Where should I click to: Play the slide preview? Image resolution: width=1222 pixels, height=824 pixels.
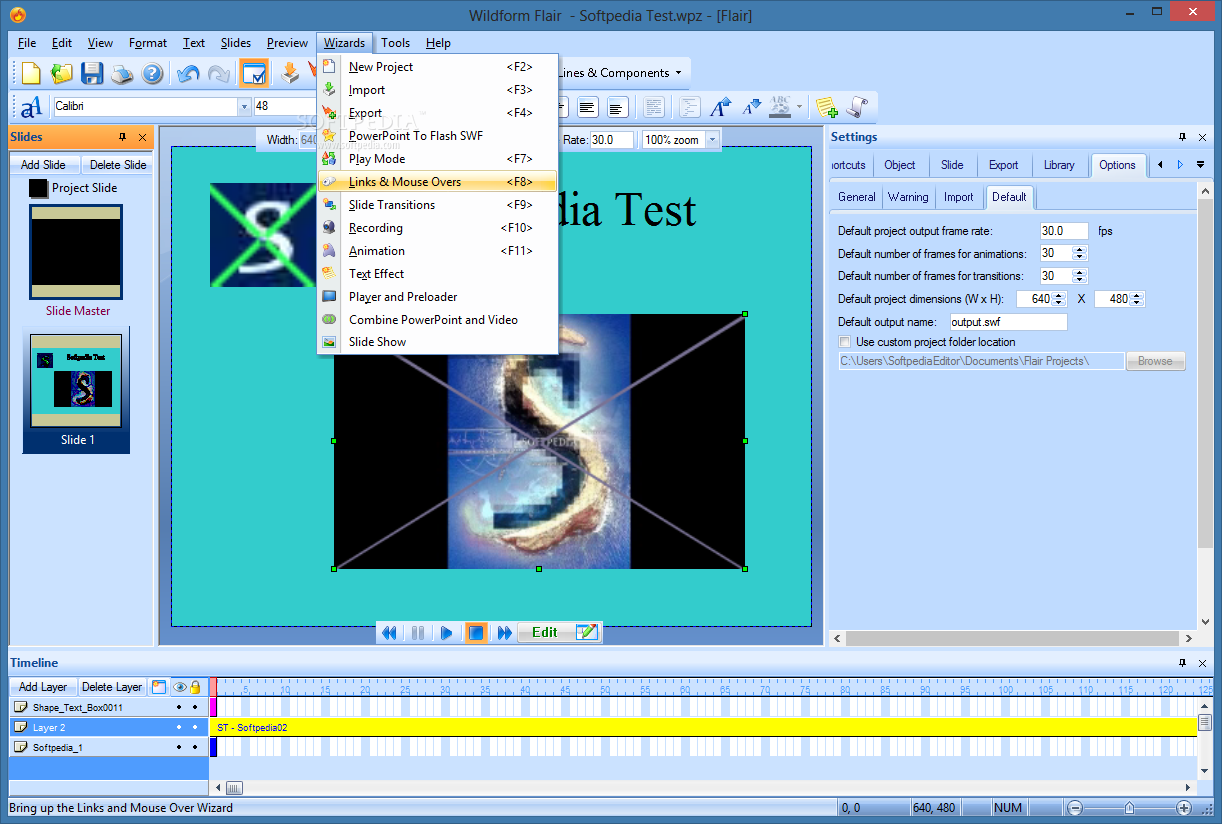pos(447,632)
